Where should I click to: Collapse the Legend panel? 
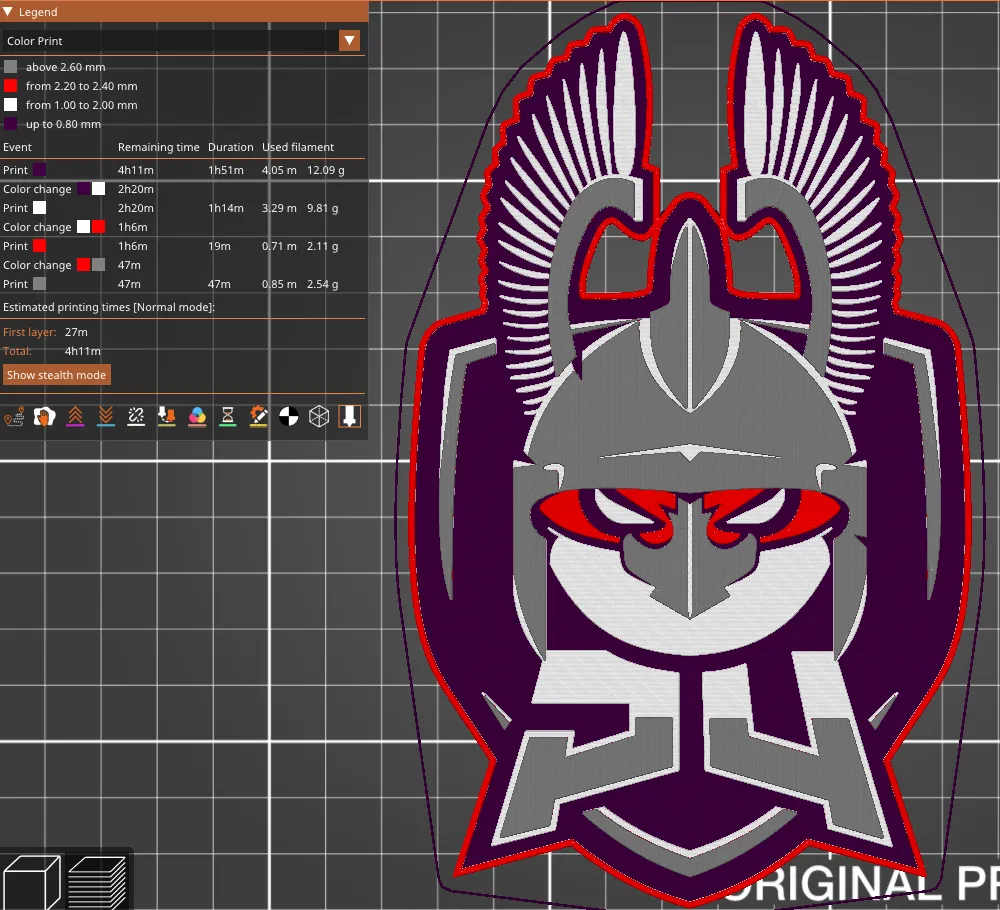(x=8, y=12)
